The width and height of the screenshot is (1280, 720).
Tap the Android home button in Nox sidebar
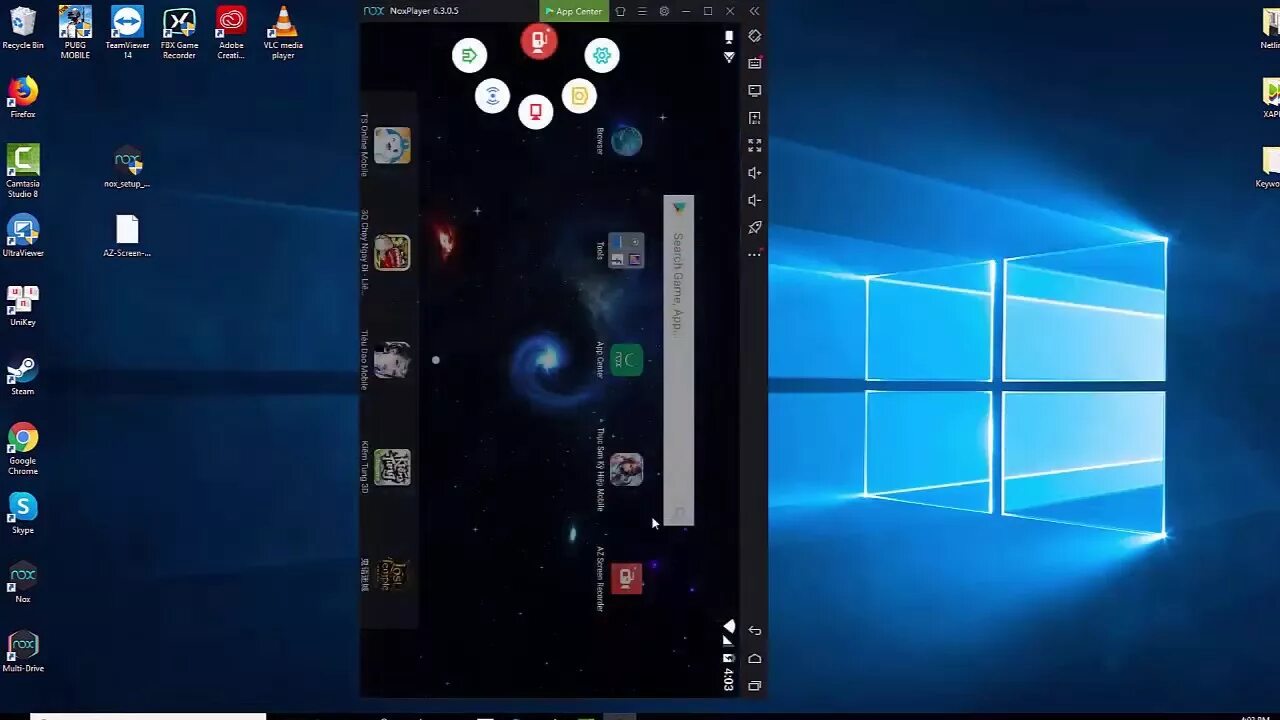tap(755, 658)
